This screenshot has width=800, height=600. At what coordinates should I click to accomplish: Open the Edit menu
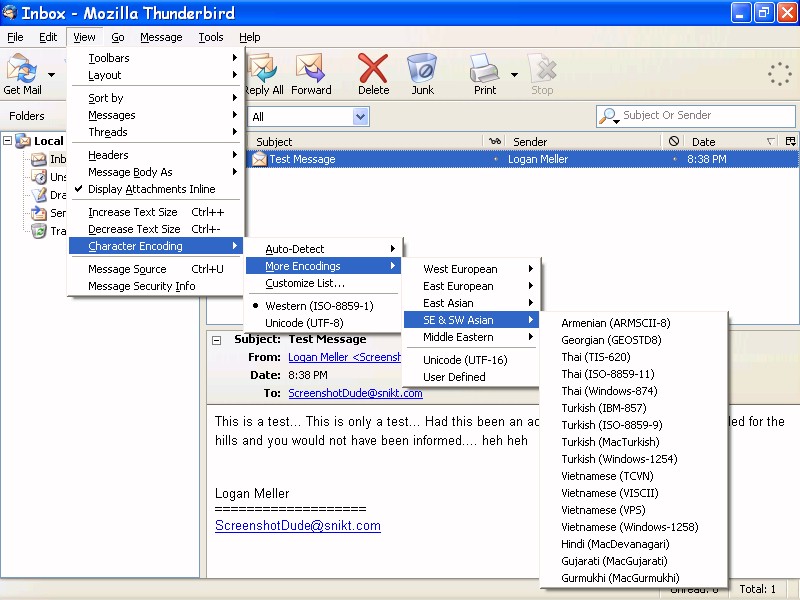click(x=48, y=37)
